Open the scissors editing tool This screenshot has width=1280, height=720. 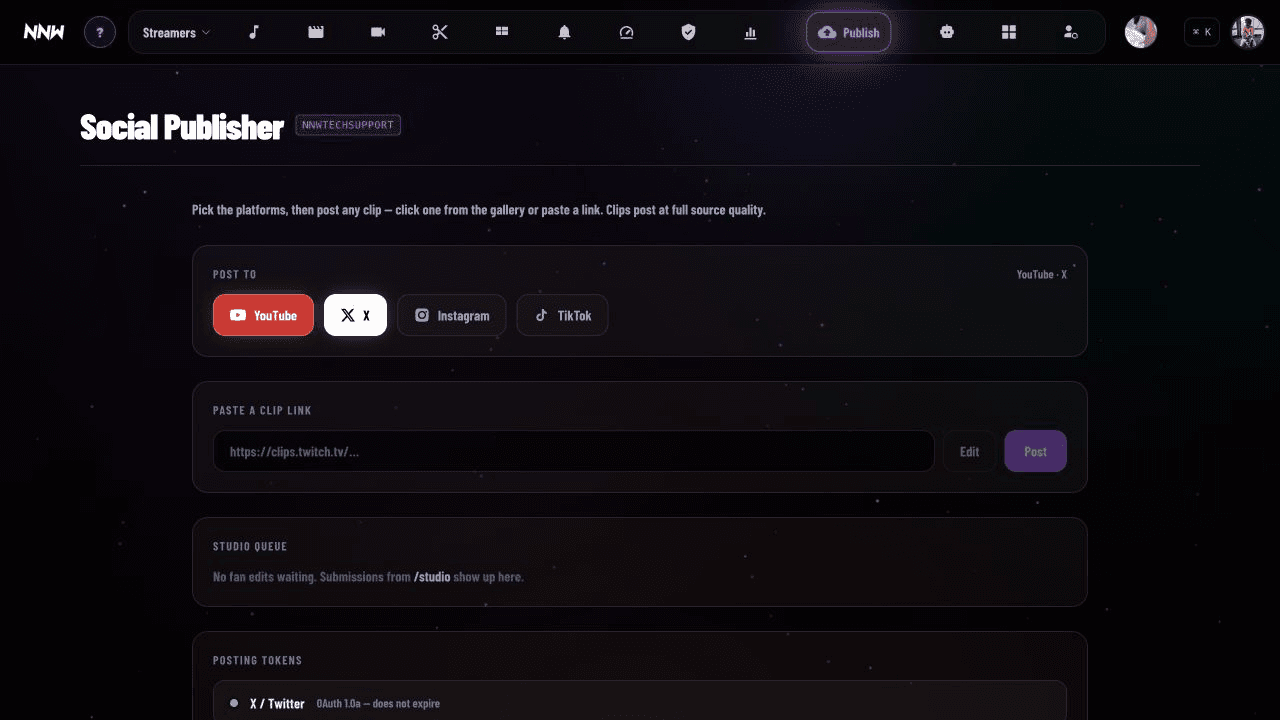440,33
